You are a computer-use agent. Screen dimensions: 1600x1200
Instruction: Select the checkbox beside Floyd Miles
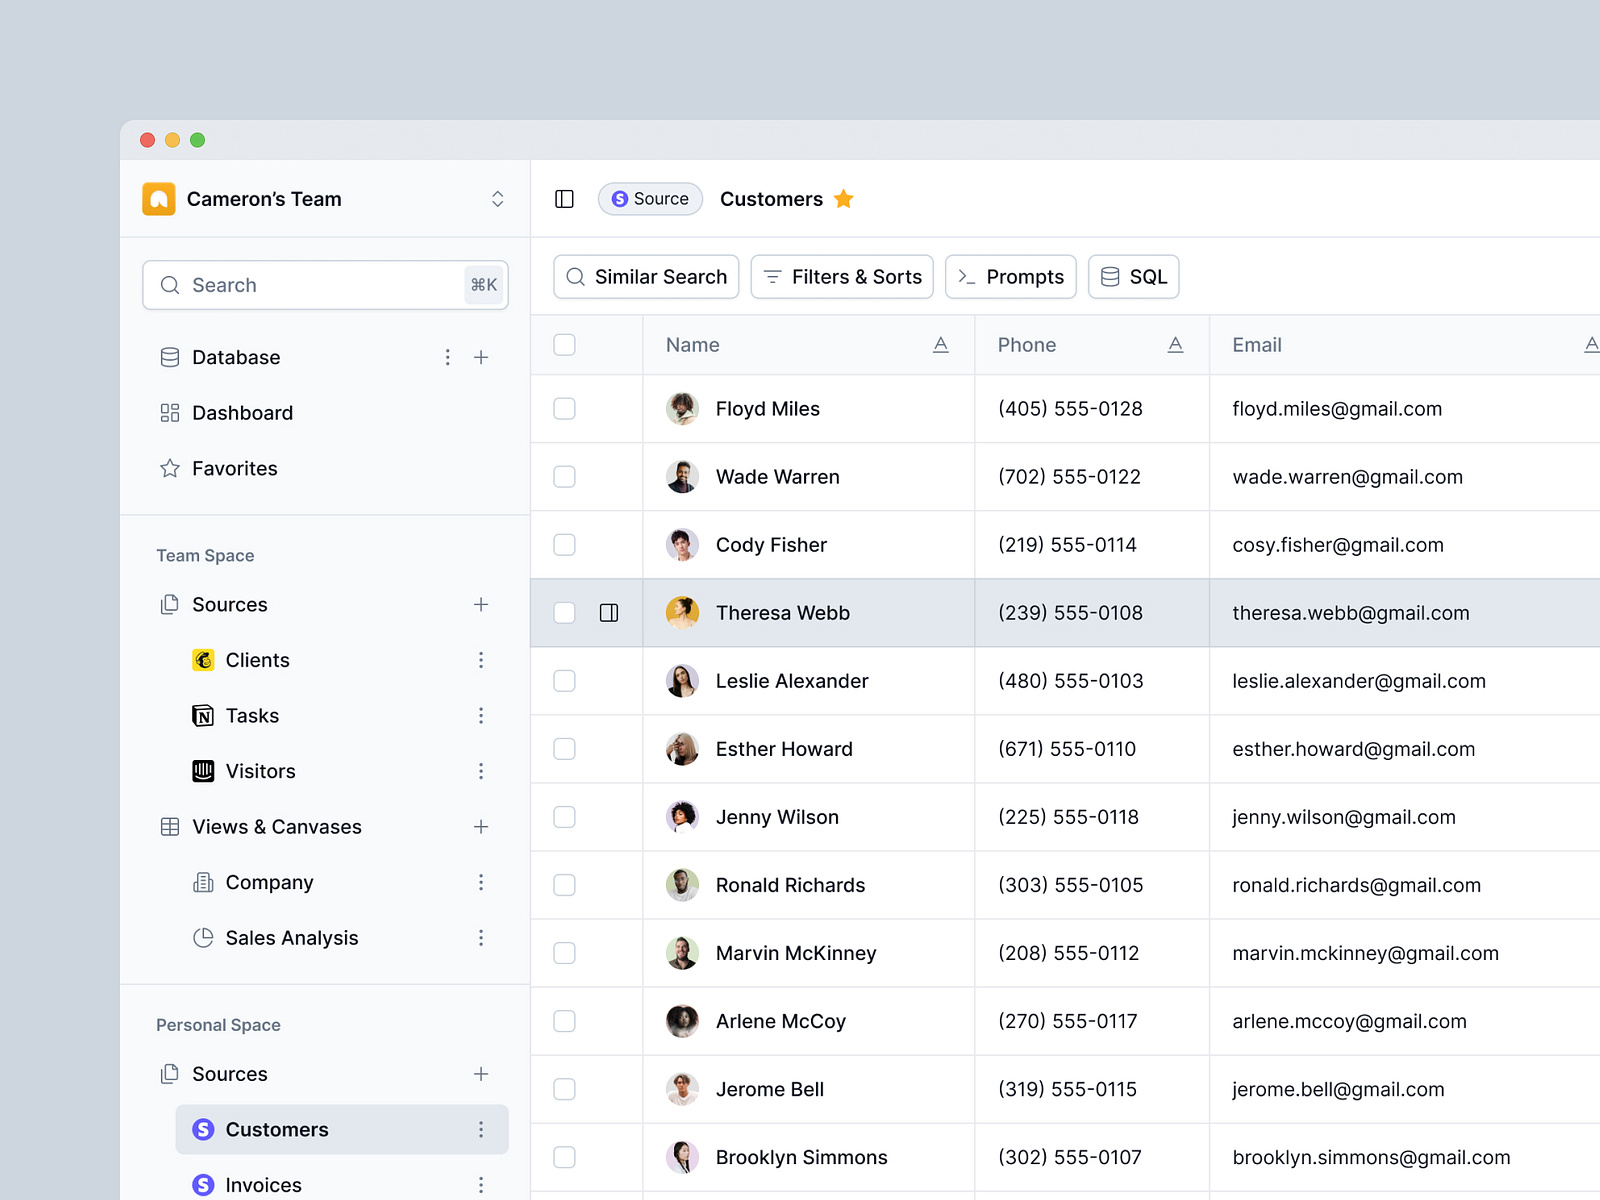click(564, 409)
